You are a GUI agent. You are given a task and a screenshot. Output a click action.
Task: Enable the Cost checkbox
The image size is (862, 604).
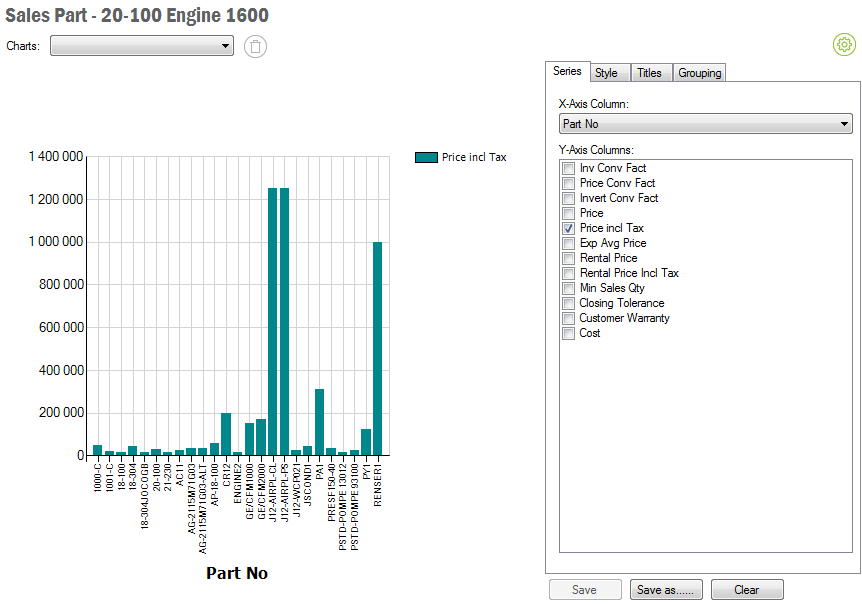point(568,333)
